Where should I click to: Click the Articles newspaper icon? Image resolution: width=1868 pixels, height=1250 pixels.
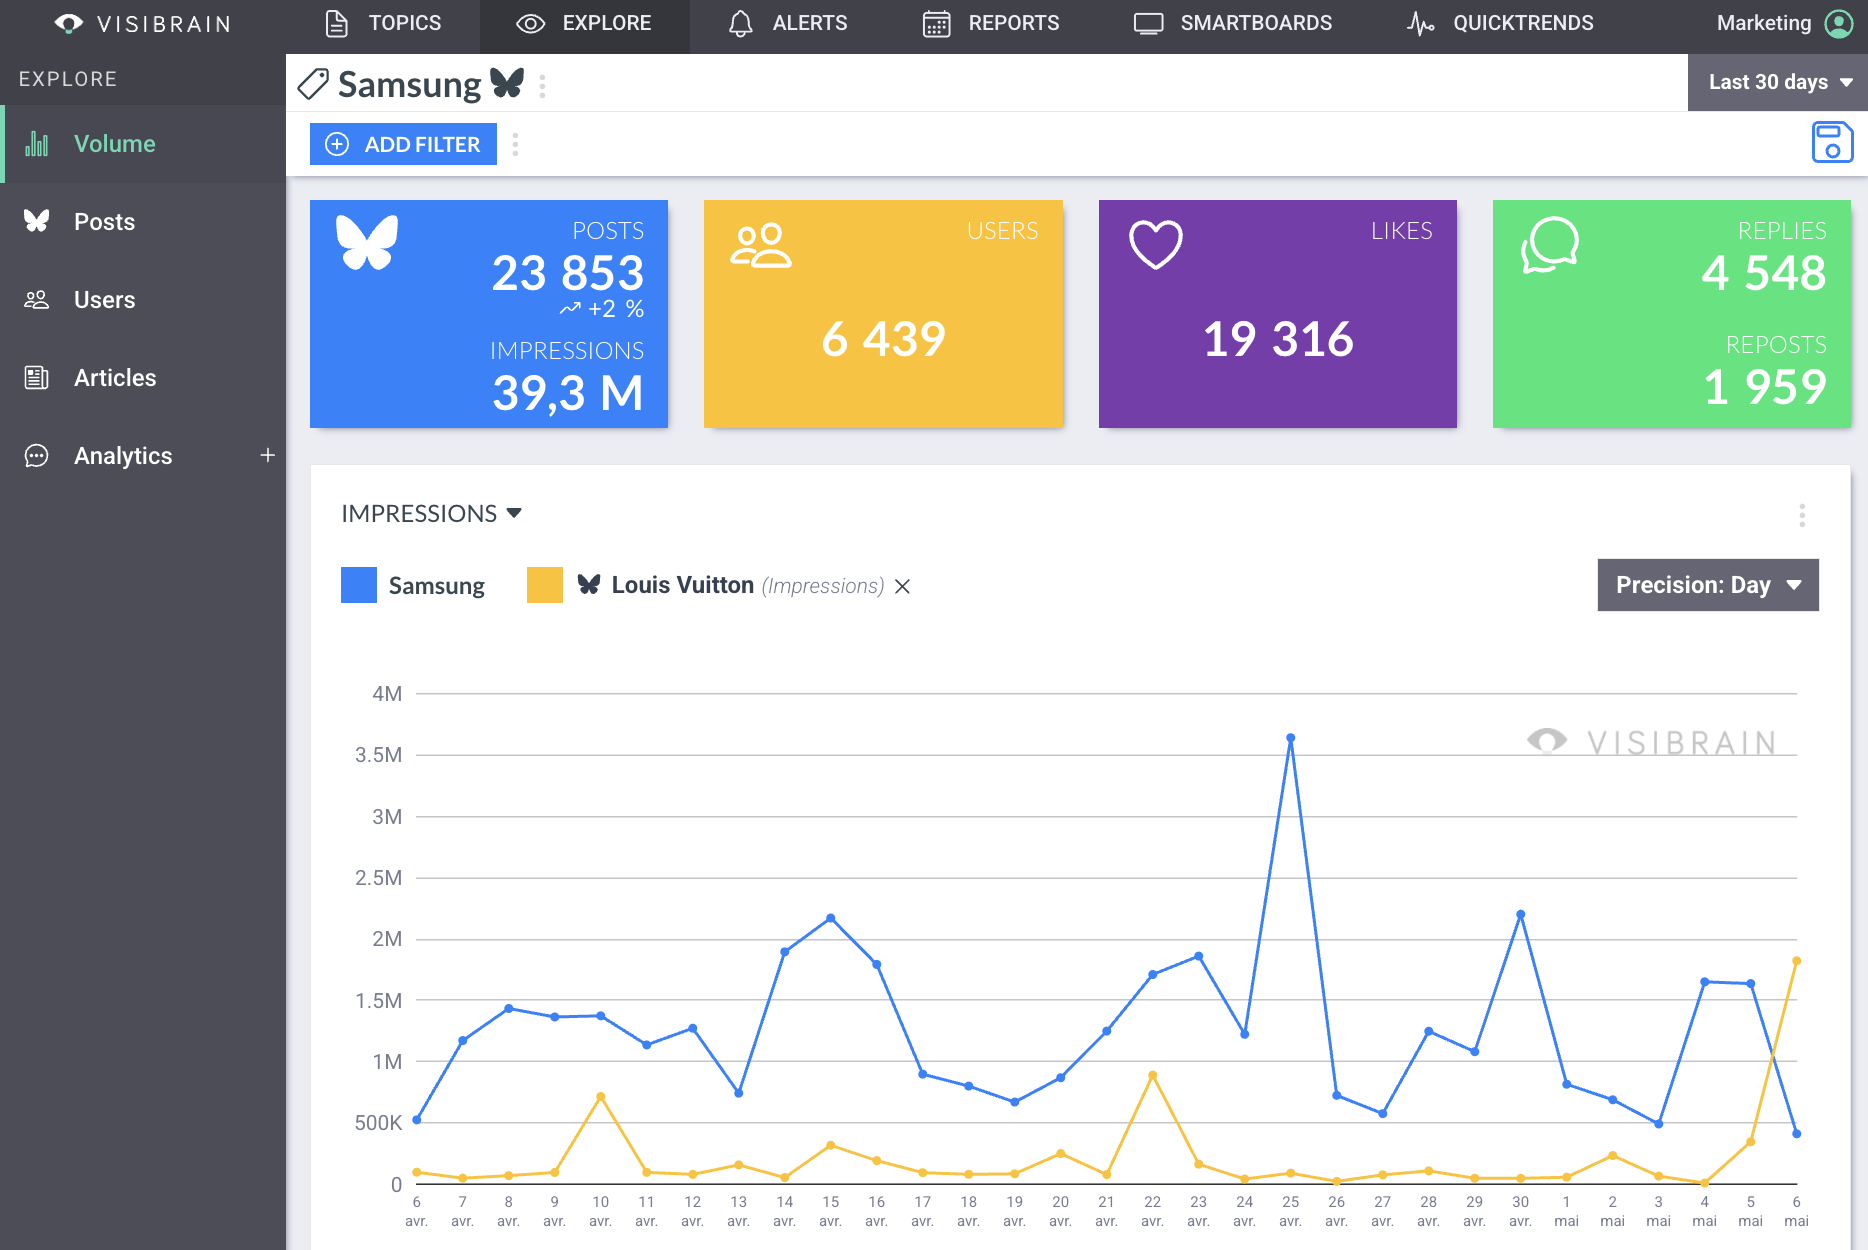pos(37,378)
